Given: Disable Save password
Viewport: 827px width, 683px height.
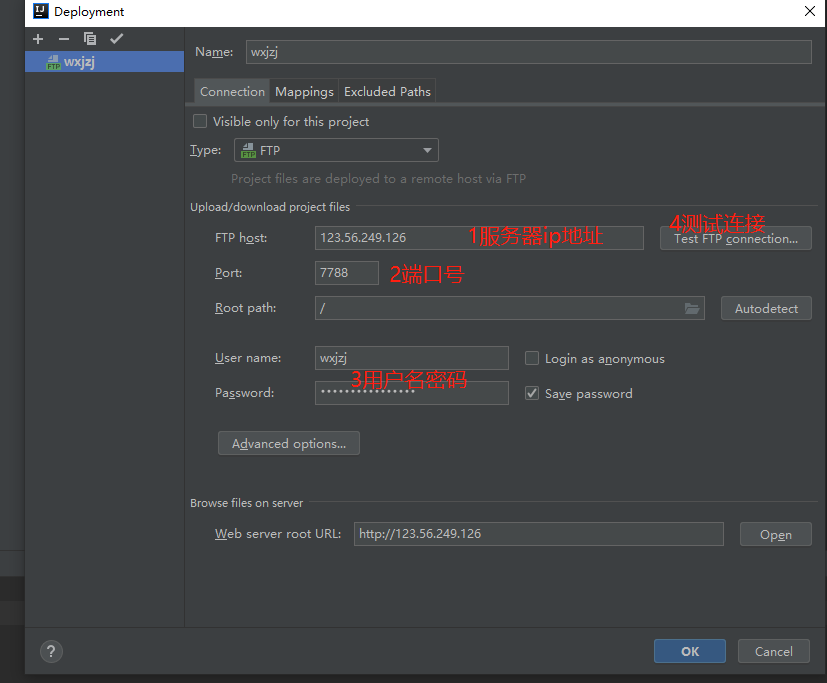Looking at the screenshot, I should coord(532,393).
